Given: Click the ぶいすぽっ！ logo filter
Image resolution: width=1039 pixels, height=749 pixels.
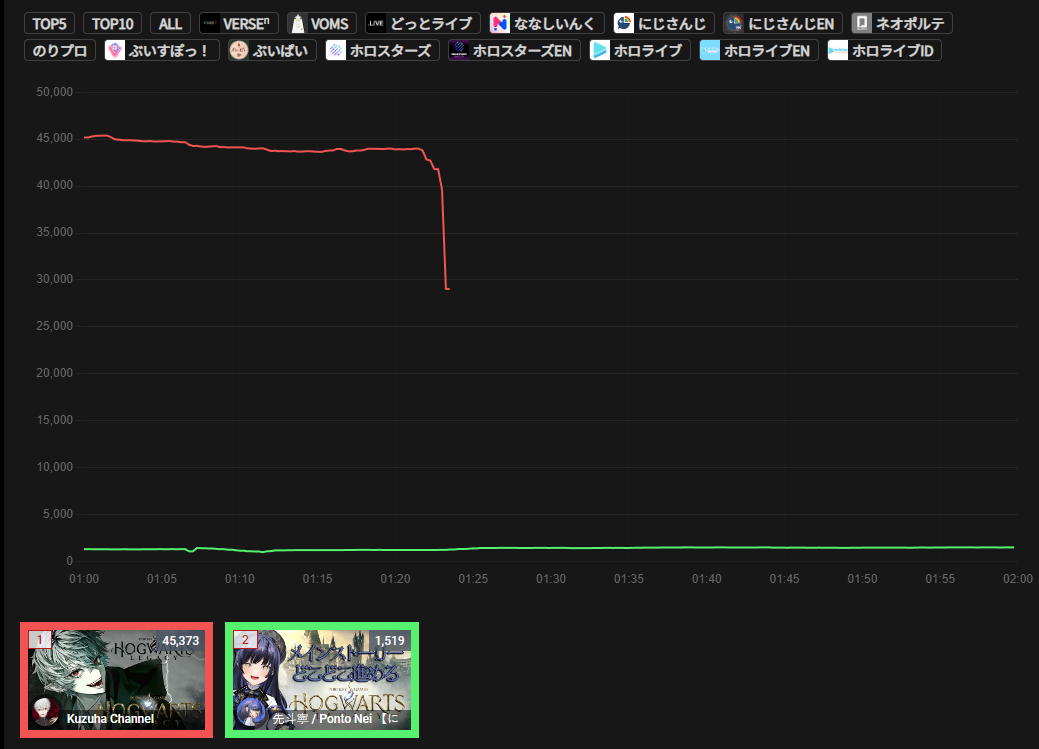Looking at the screenshot, I should pyautogui.click(x=162, y=50).
